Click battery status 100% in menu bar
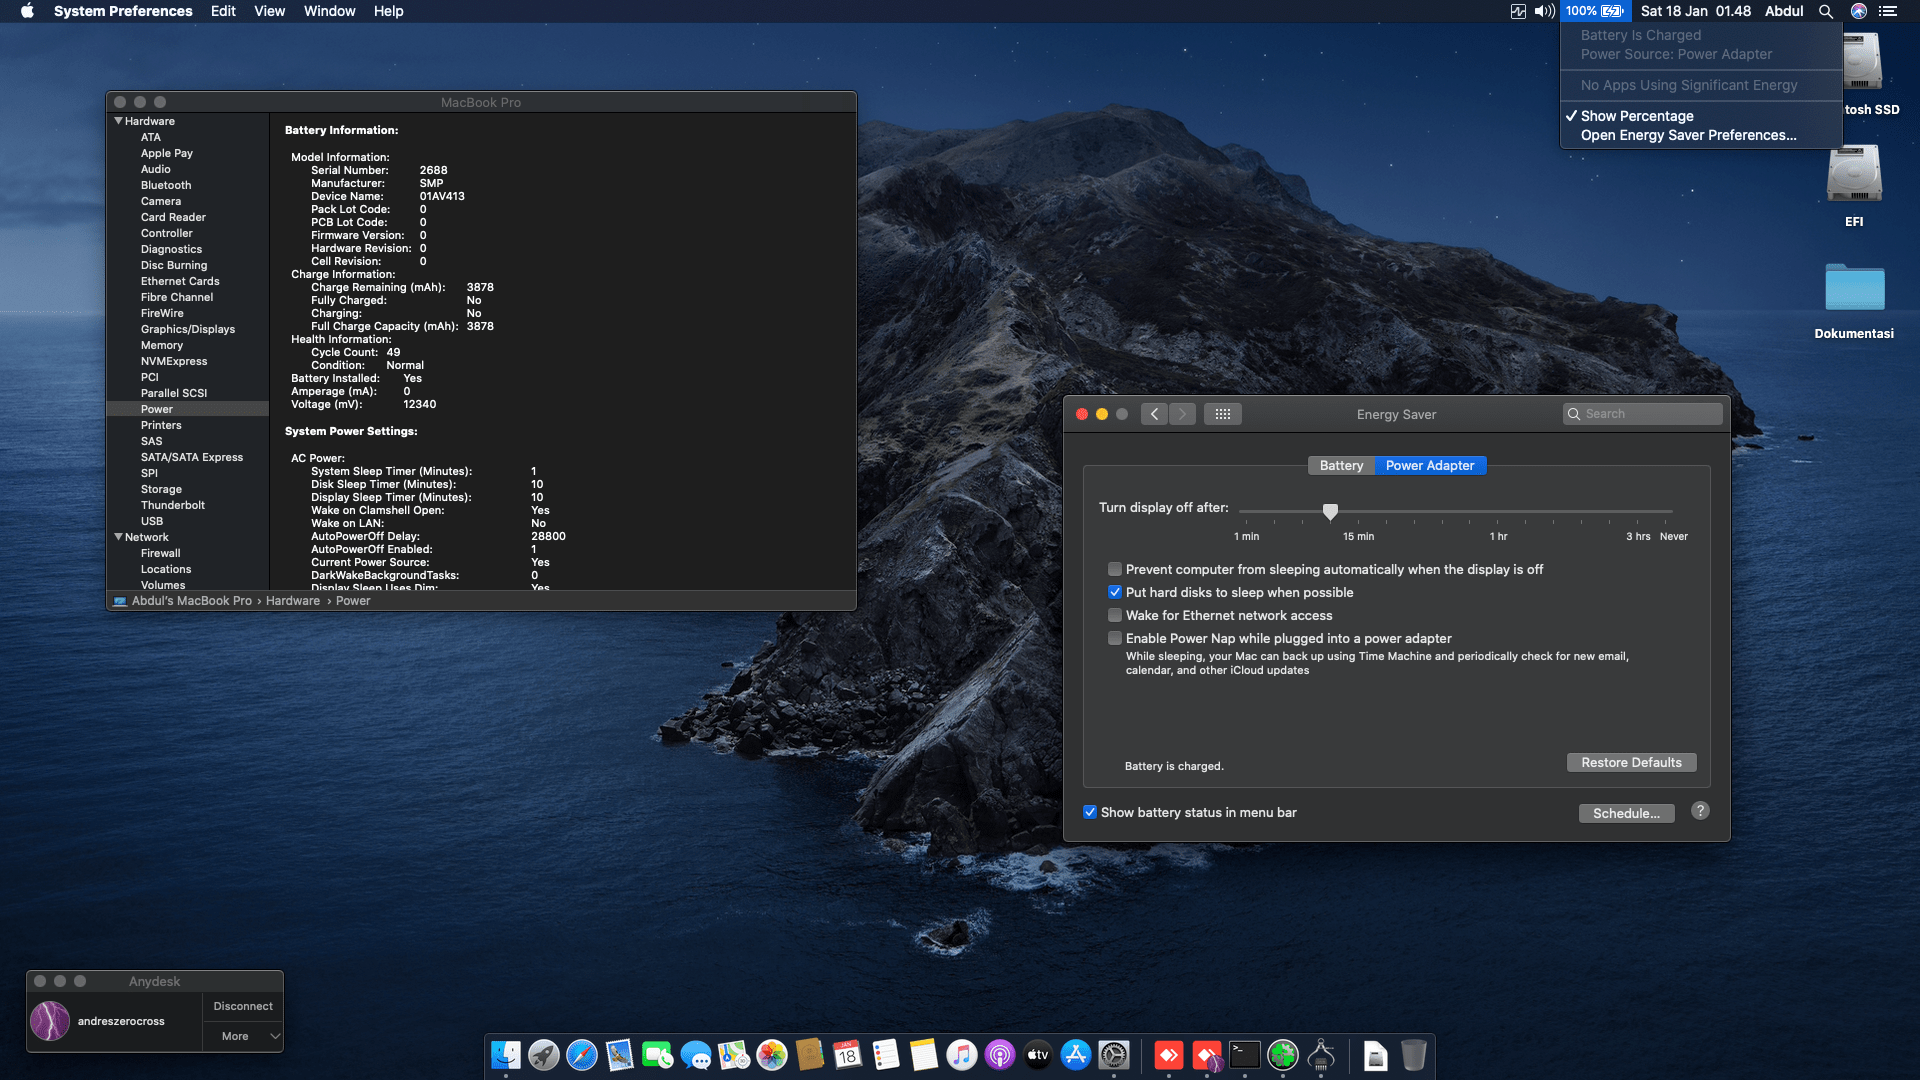 1594,11
